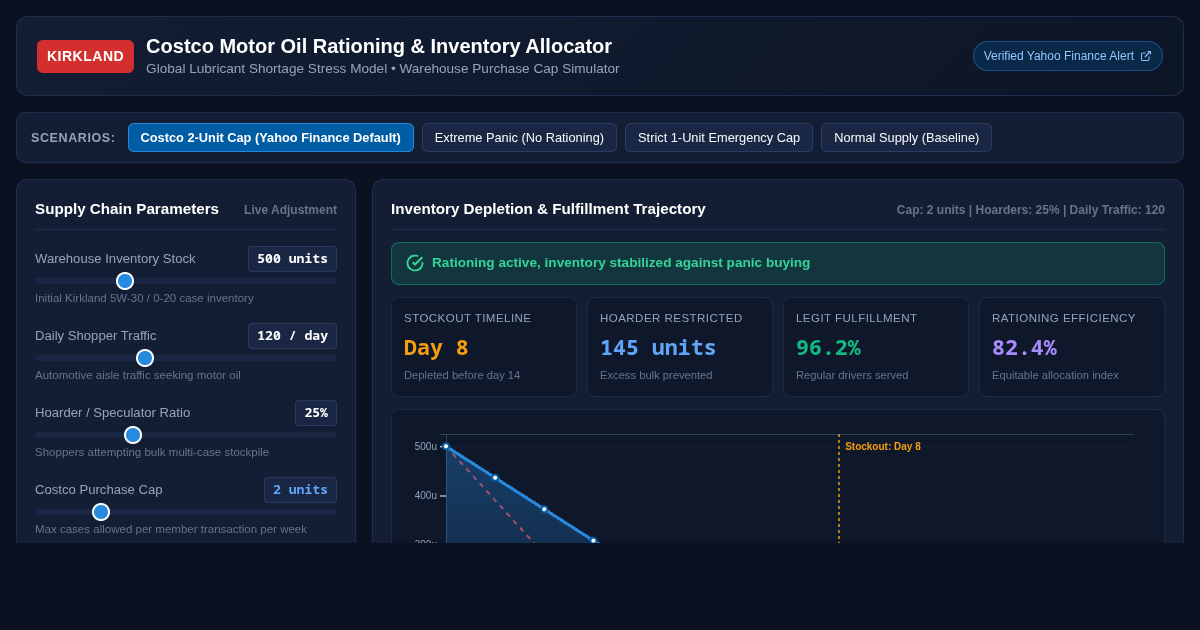Click the Live Adjustment label

pos(290,210)
